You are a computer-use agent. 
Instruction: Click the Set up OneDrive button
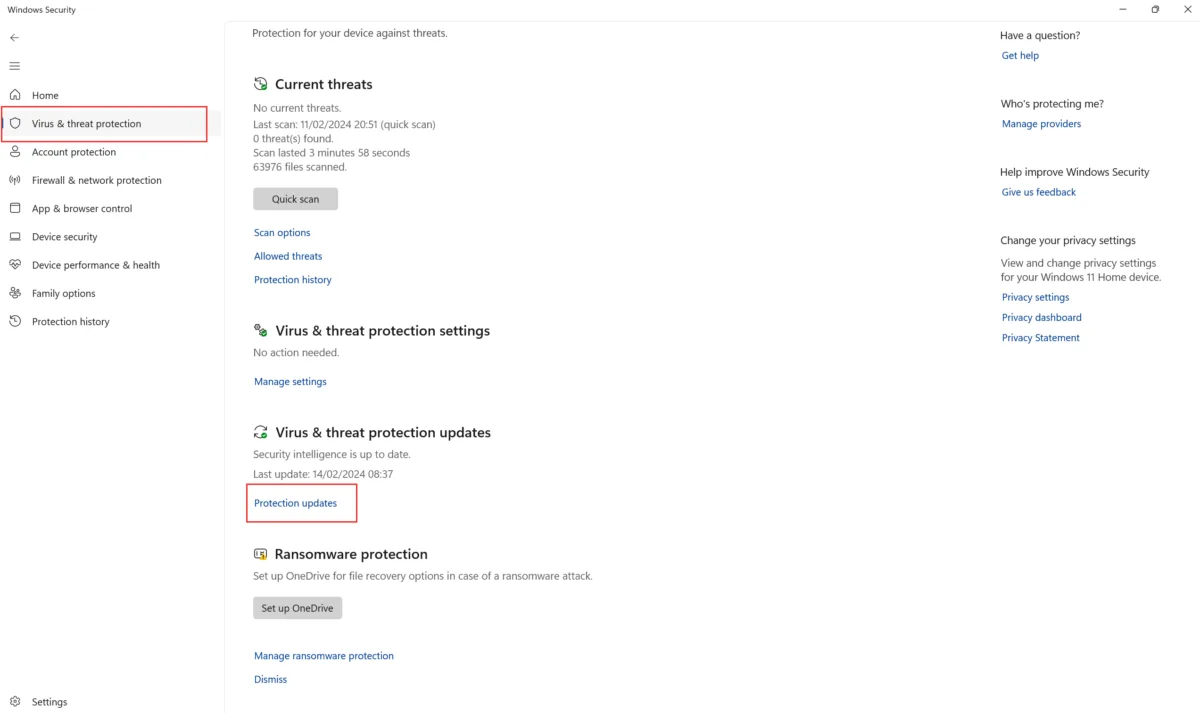297,608
